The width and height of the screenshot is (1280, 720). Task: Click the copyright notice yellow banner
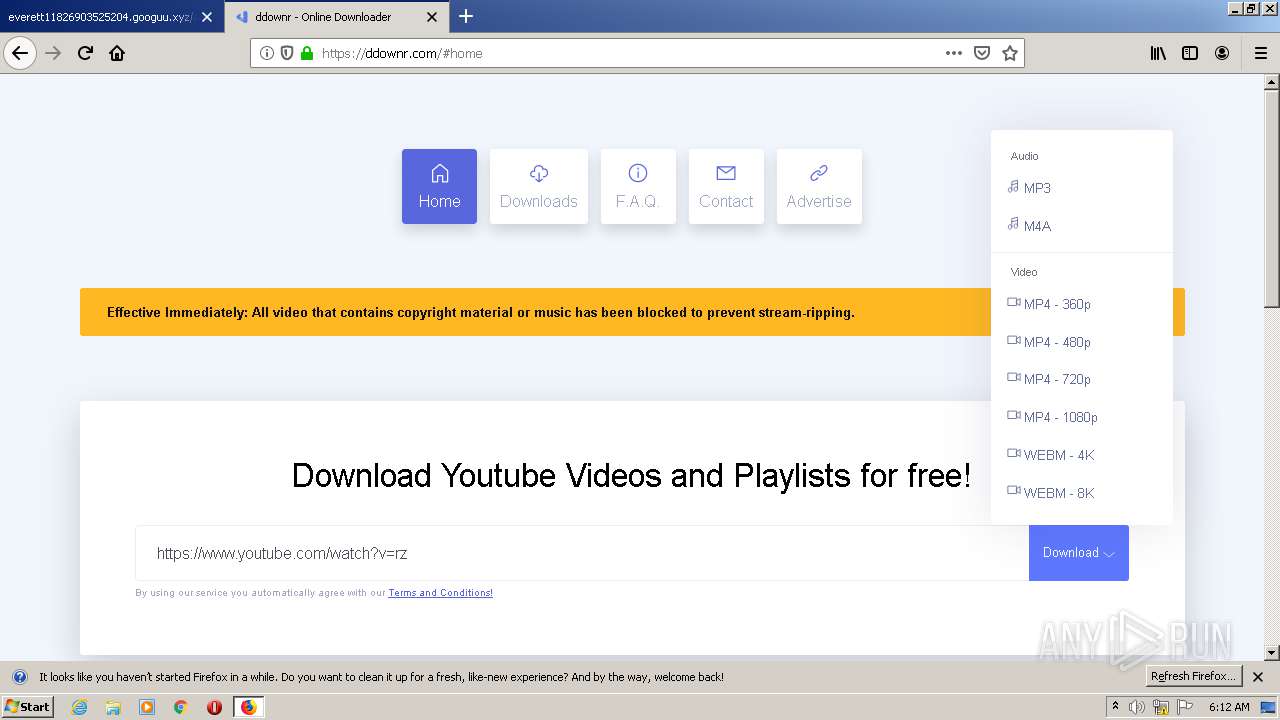click(632, 312)
